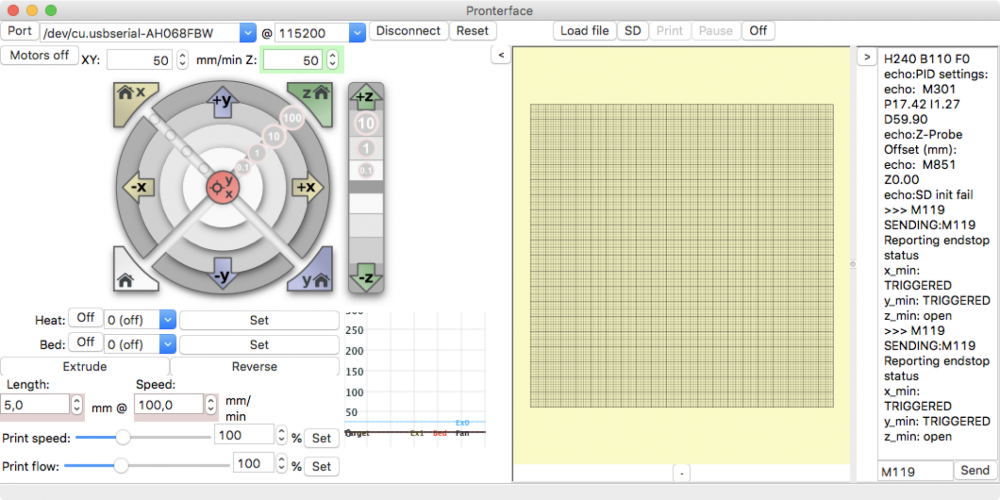The image size is (1000, 500).
Task: Click the G-code command input field
Action: pos(915,471)
